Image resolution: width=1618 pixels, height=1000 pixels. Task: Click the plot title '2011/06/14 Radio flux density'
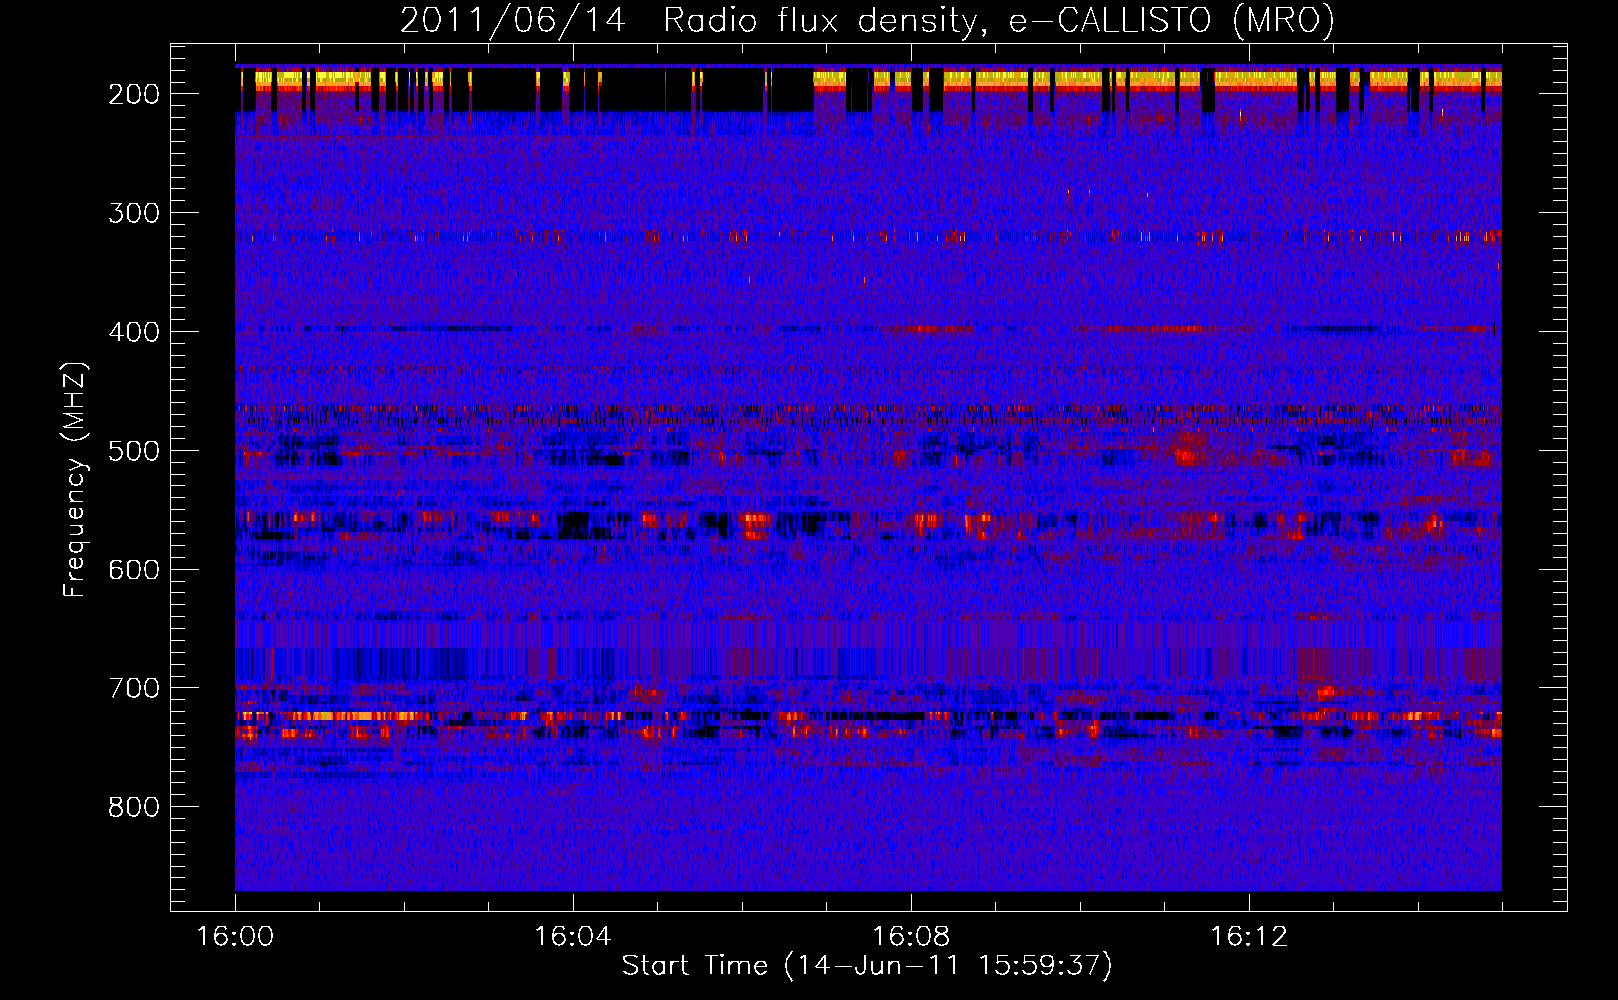[867, 20]
